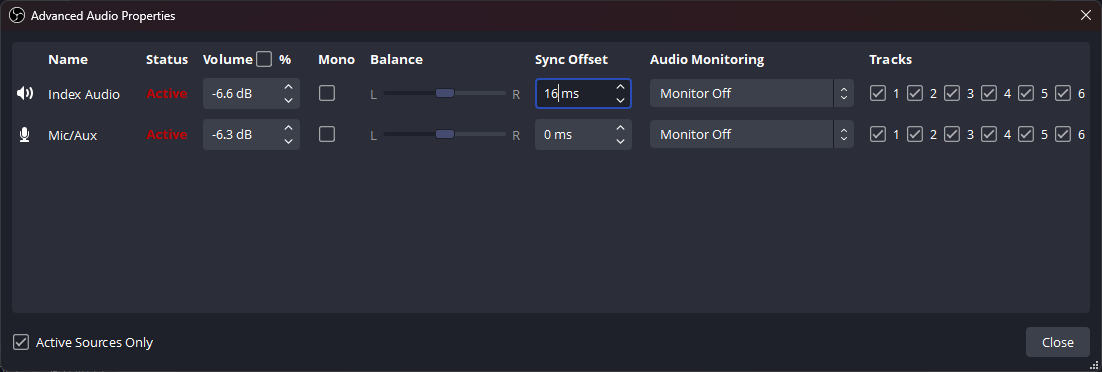The image size is (1102, 372).
Task: Increase Index Audio volume with up arrow
Action: [x=288, y=87]
